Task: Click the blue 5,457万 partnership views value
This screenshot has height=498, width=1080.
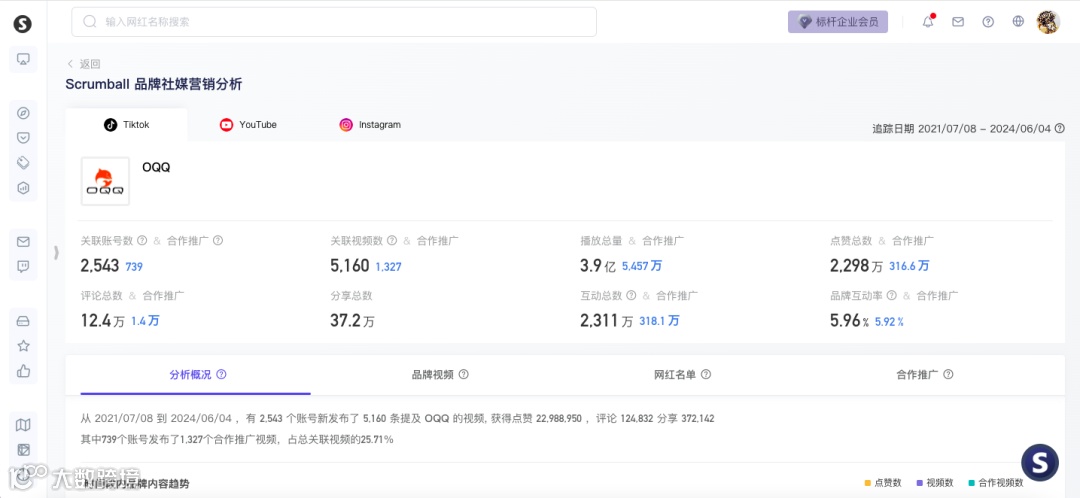Action: tap(641, 266)
